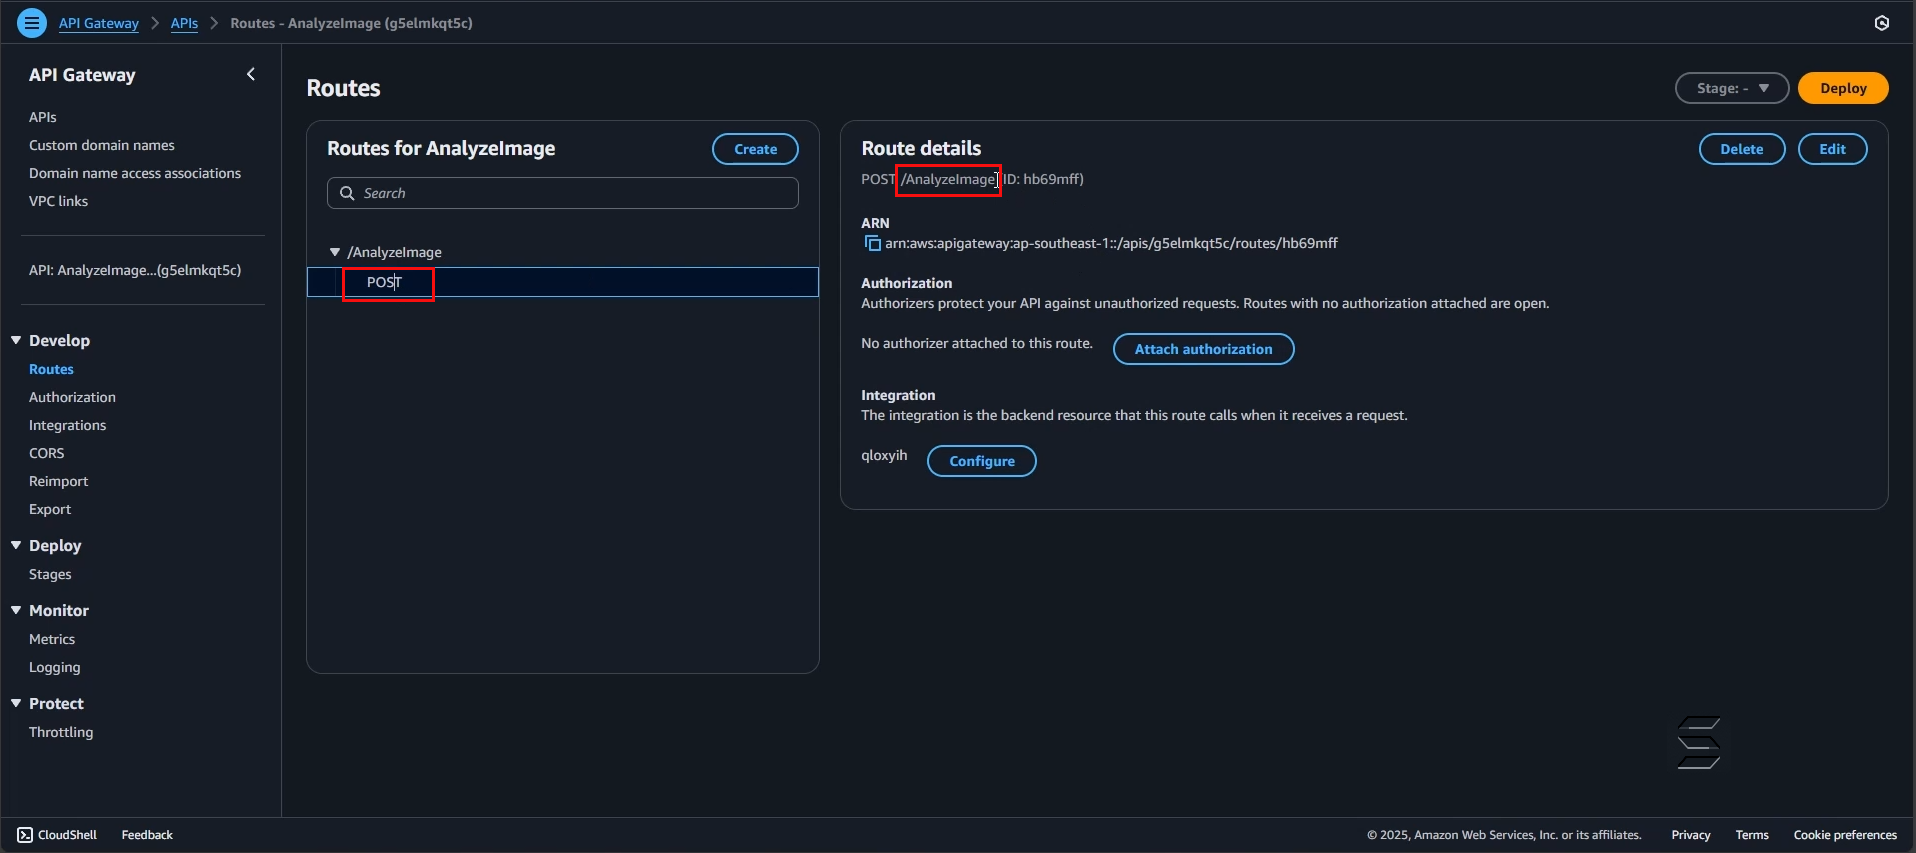Select the POST route row
Screen dimensions: 1916x853
coord(562,282)
